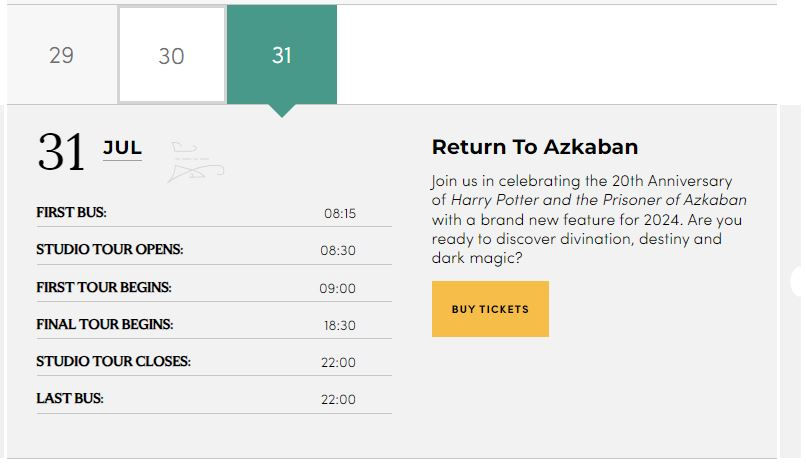806x466 pixels.
Task: Click the 18:30 final tour time
Action: click(x=340, y=325)
